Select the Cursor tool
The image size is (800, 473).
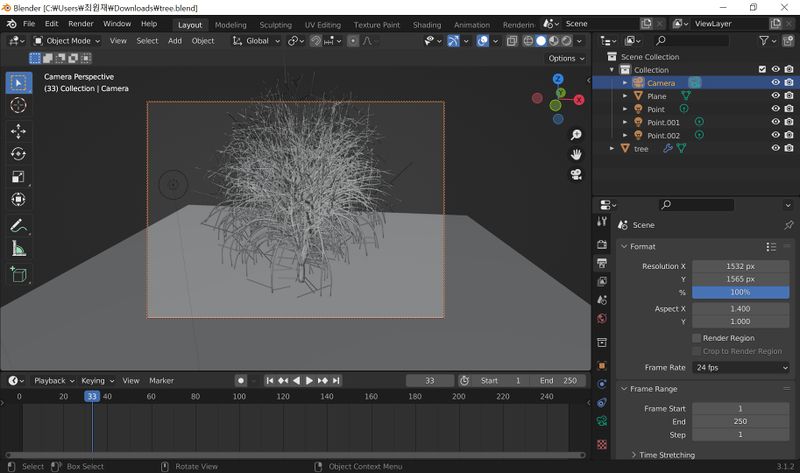pyautogui.click(x=18, y=106)
